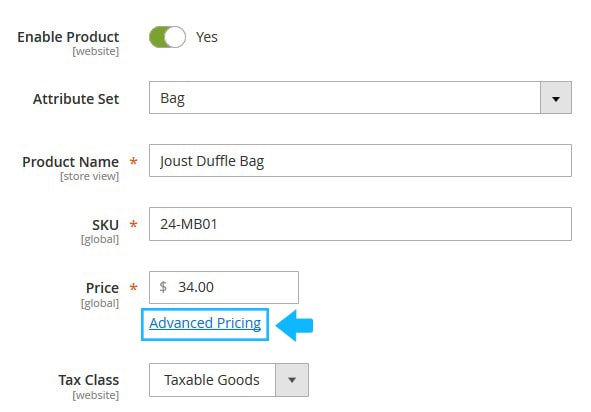Open the Attribute Set dropdown arrow
Viewport: 591px width, 412px height.
coord(556,98)
